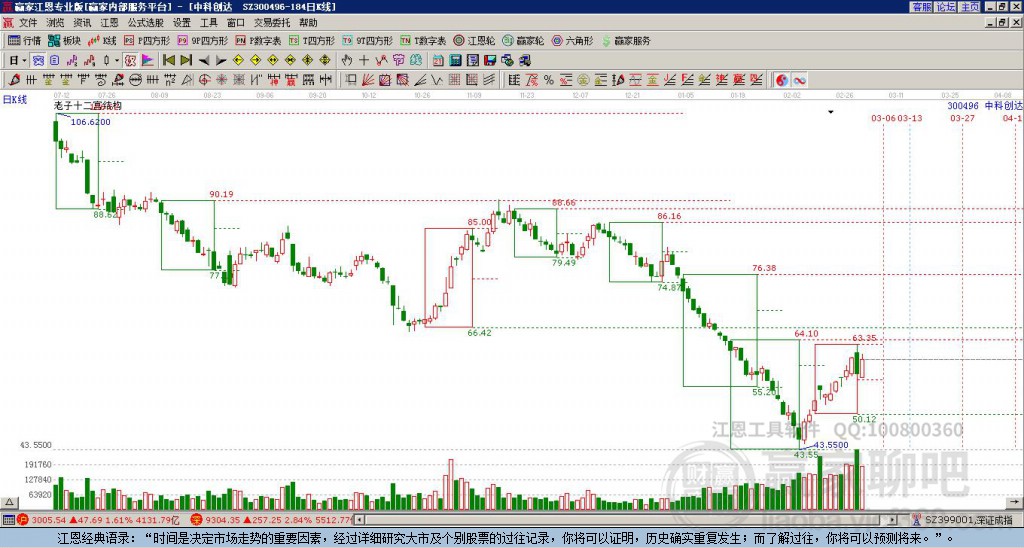Click the 客服 button in title bar
The image size is (1024, 548).
[921, 7]
